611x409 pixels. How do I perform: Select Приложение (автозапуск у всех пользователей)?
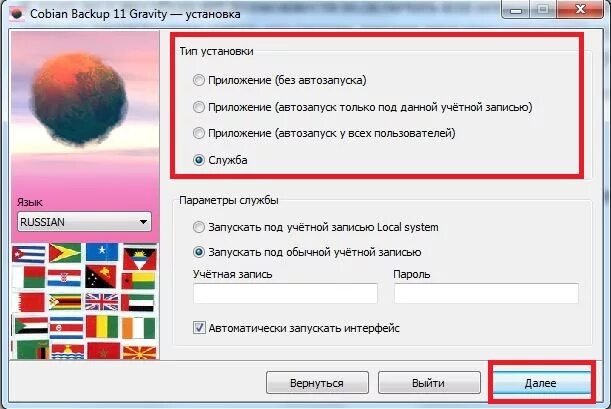[199, 133]
